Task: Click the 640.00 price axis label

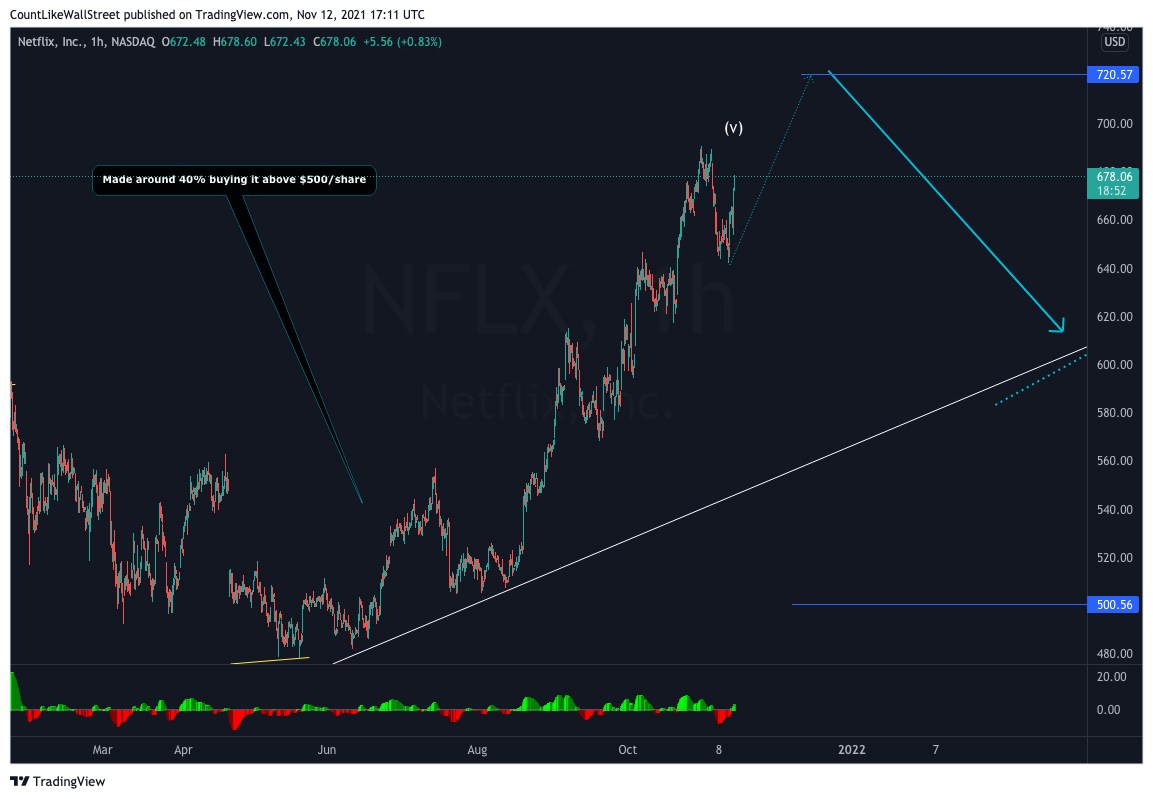Action: click(x=1115, y=268)
